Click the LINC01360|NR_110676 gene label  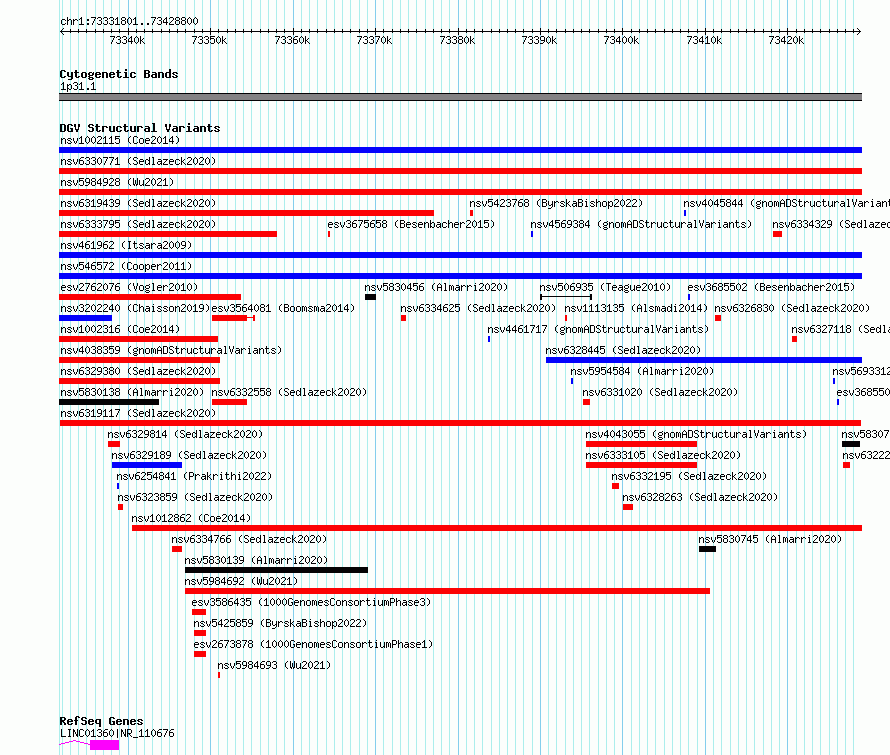click(117, 733)
